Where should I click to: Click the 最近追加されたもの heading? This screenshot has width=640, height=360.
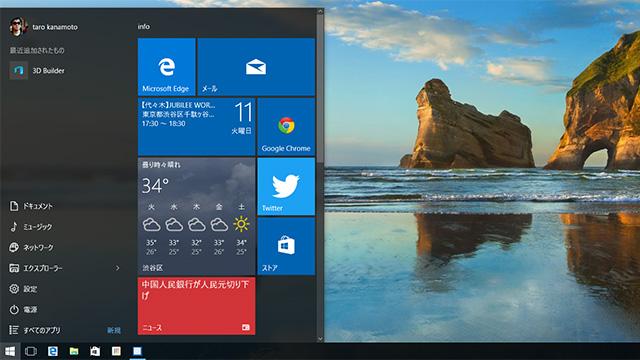coord(37,51)
